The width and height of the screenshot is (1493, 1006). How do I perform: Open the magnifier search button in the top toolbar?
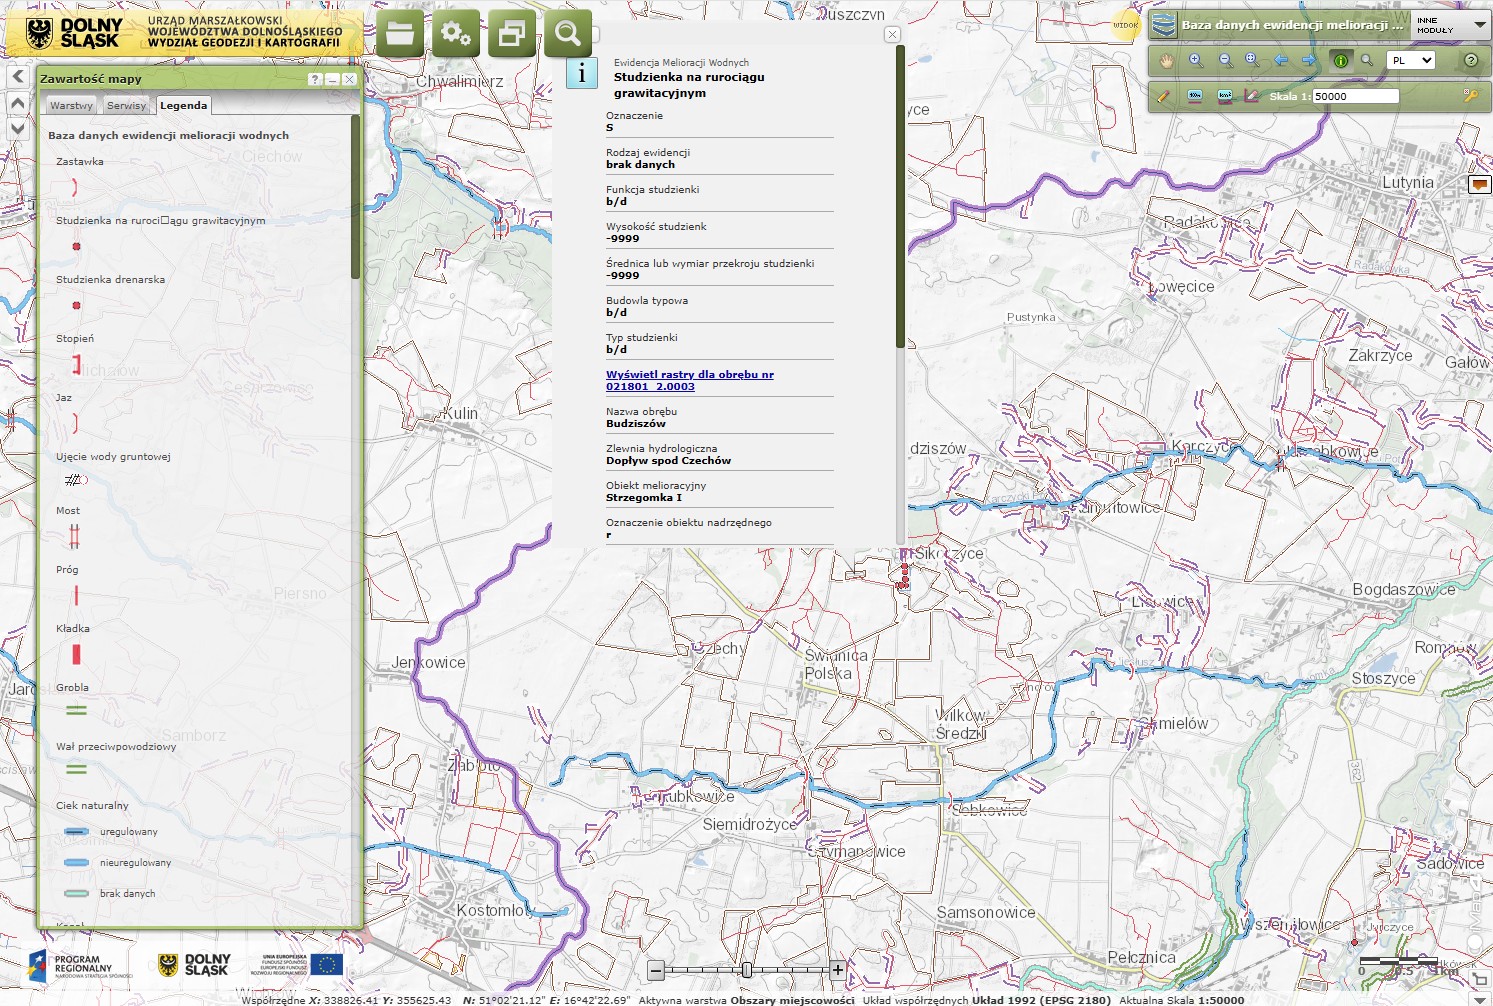(x=568, y=33)
